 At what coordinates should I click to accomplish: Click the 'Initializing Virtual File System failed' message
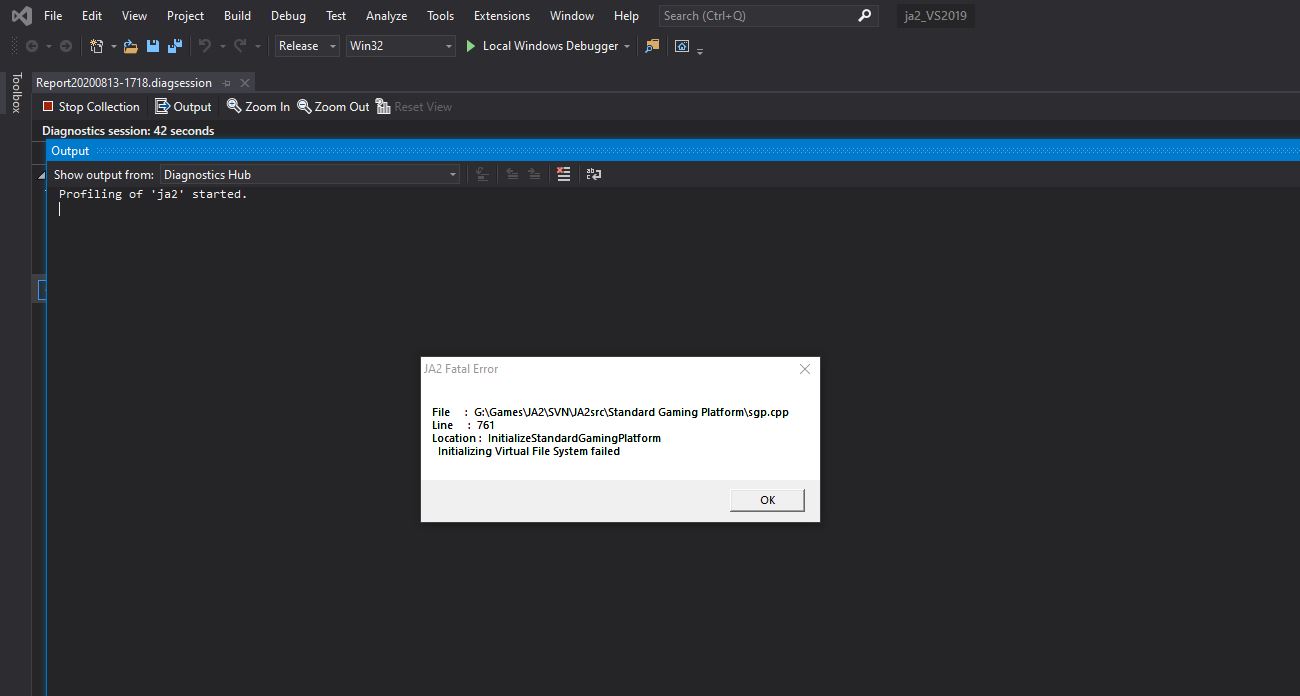pos(529,451)
